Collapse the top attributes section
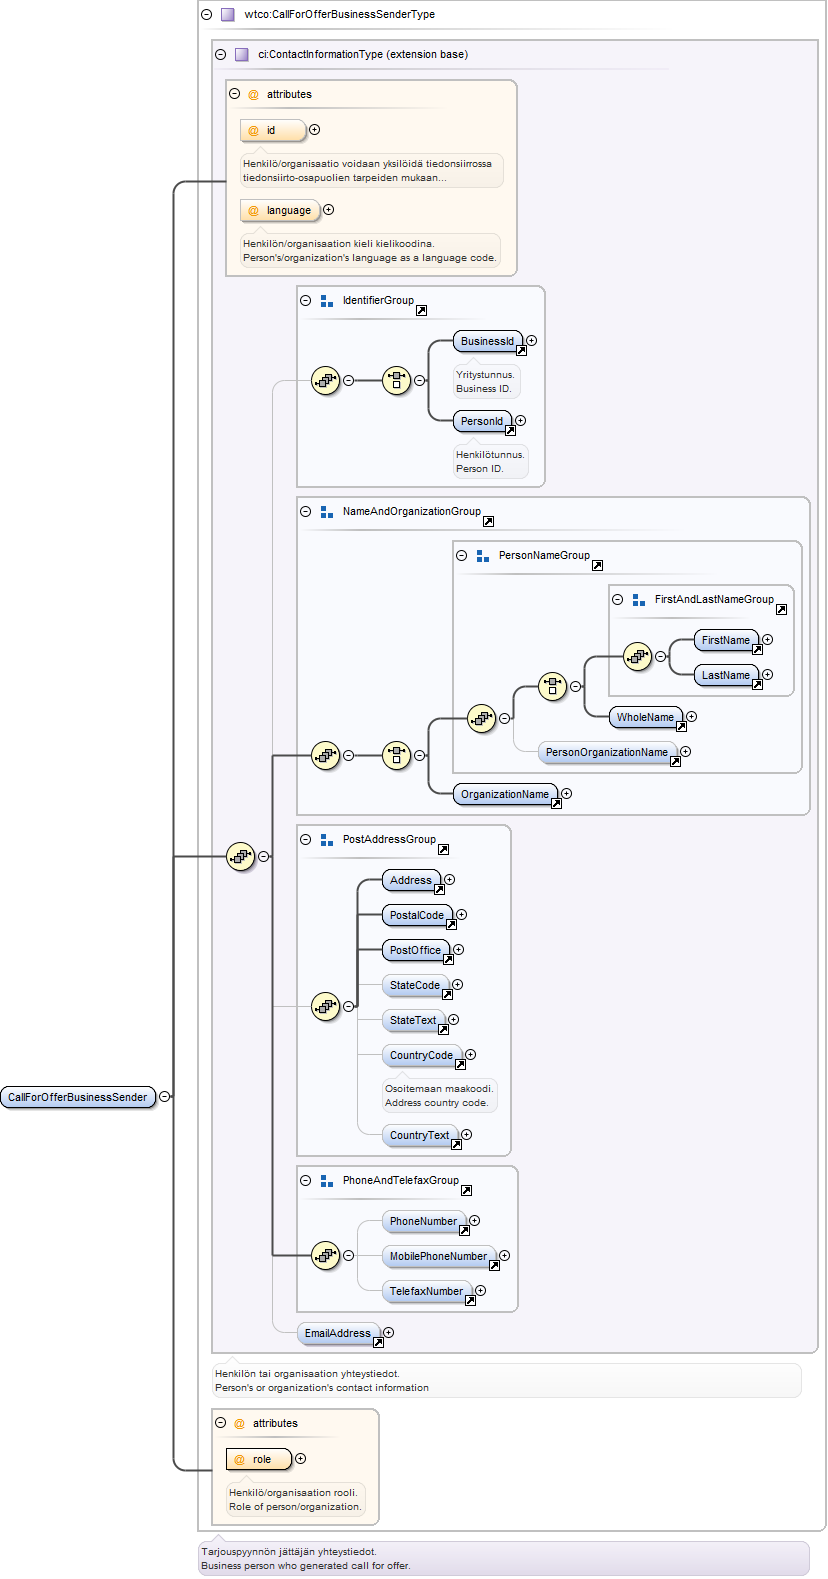This screenshot has width=828, height=1579. (235, 94)
